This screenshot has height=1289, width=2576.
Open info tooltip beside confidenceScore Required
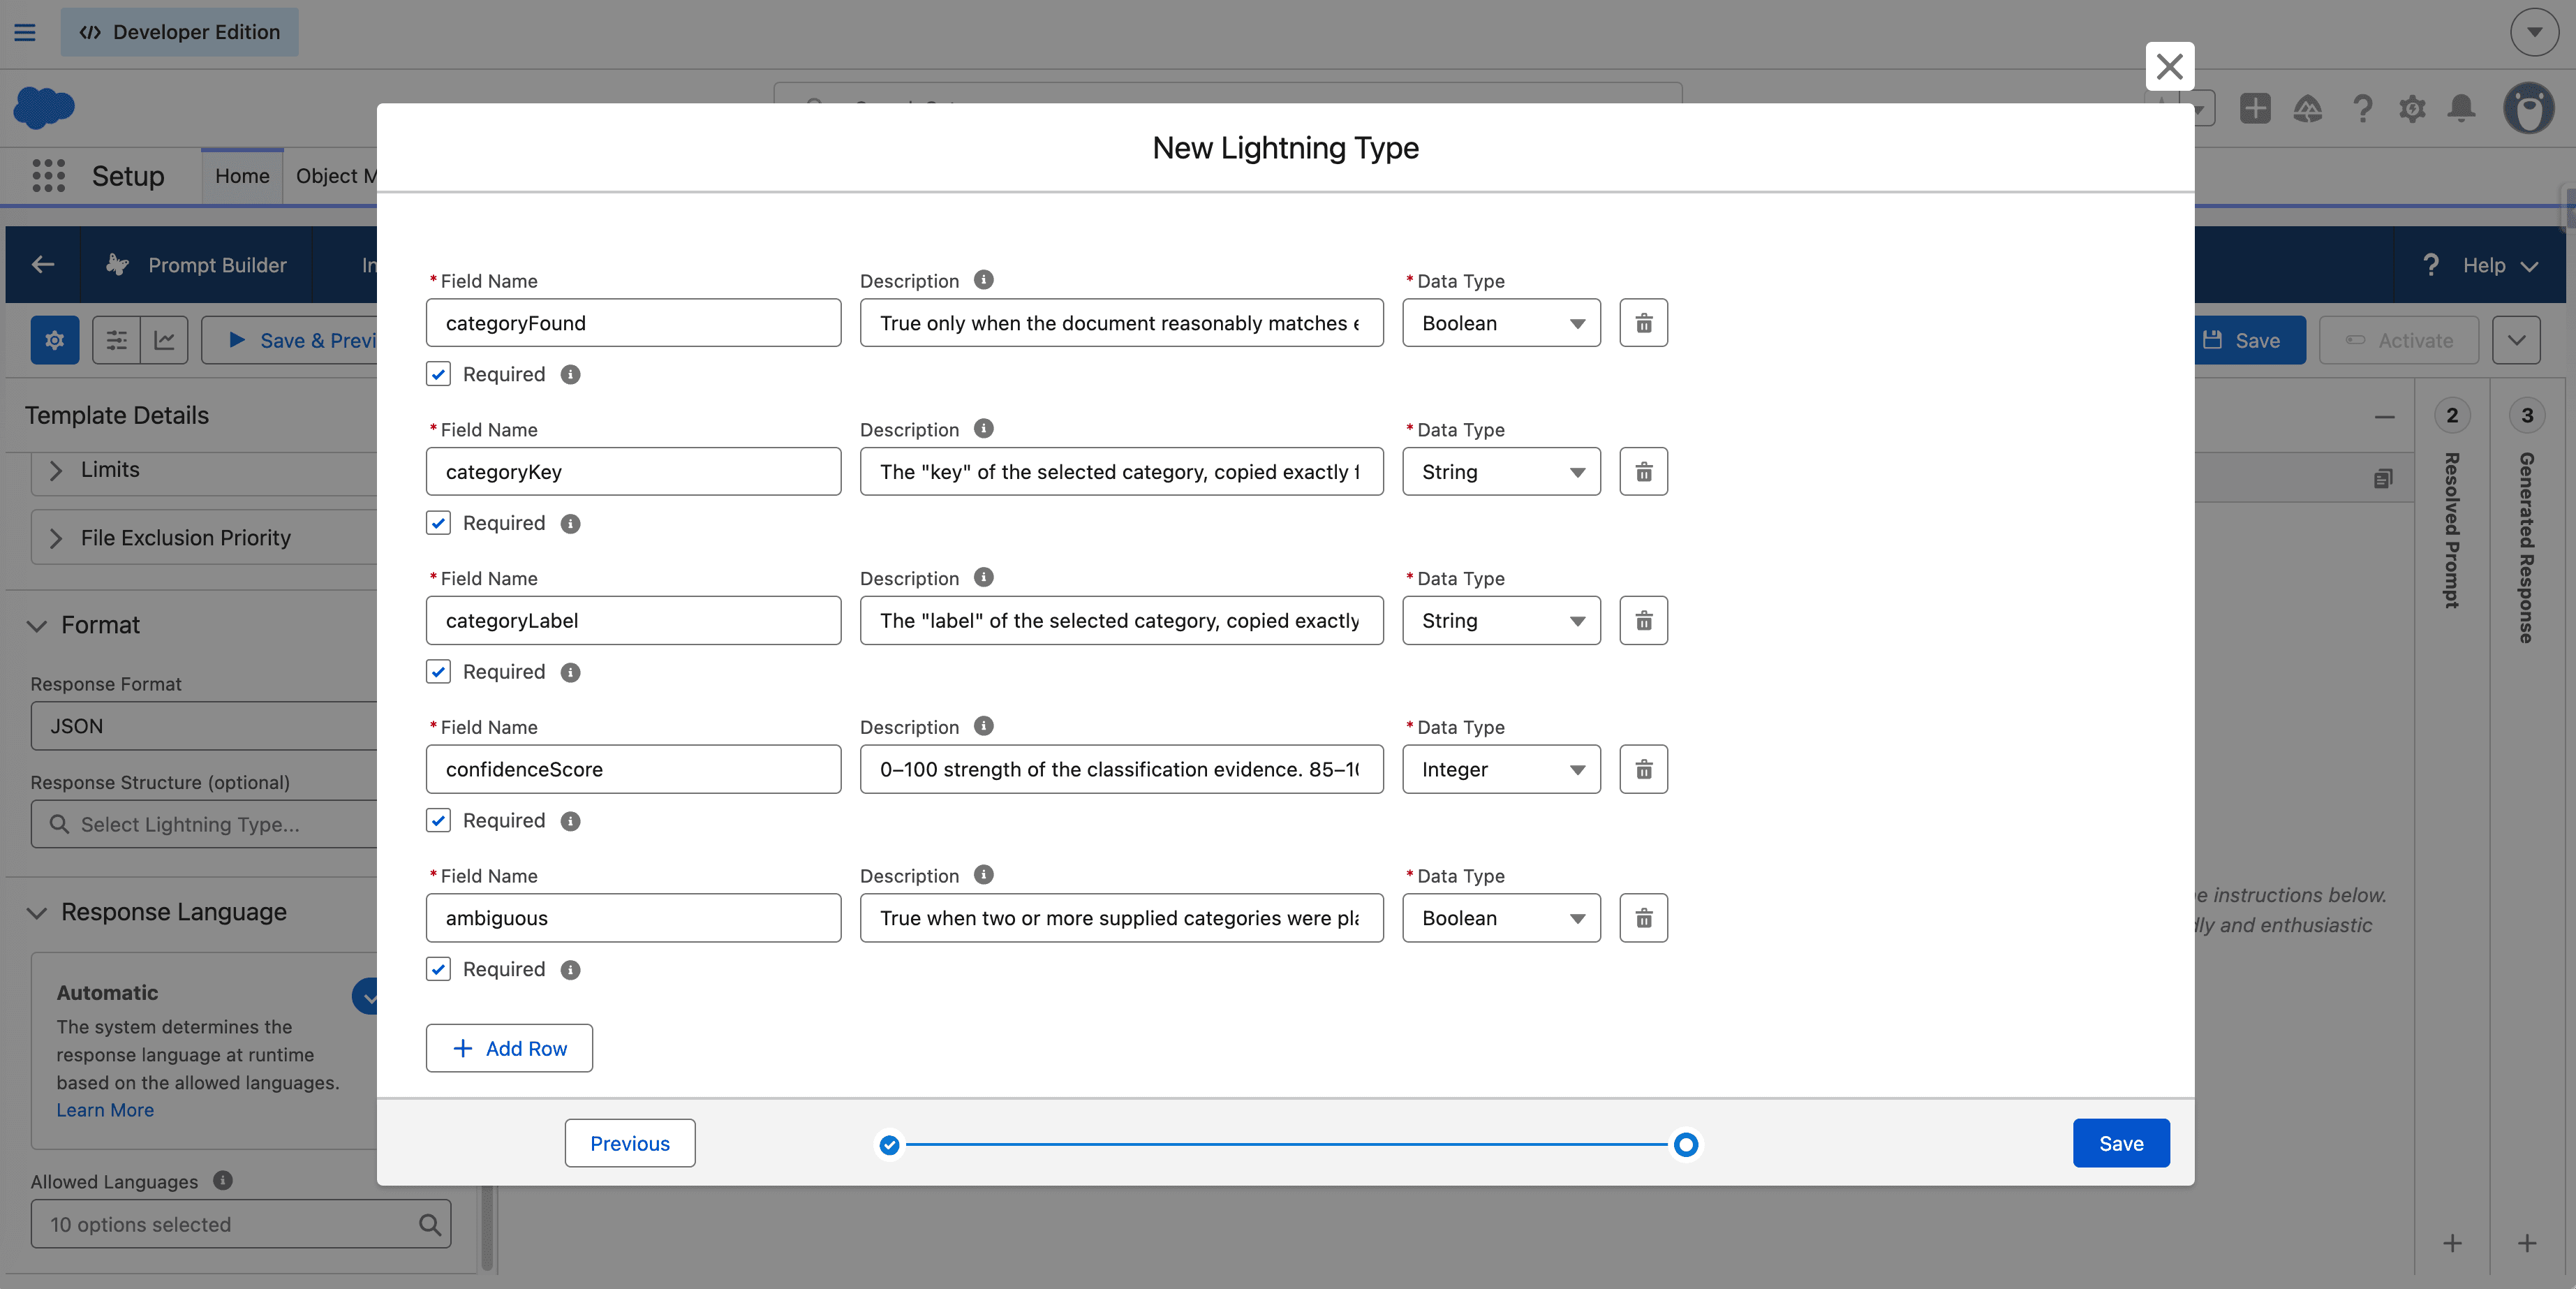click(570, 821)
